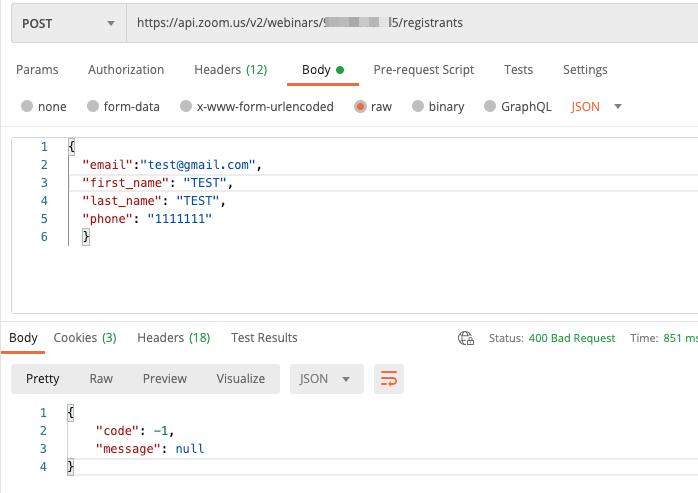Switch to the Authorization tab
698x493 pixels.
[x=126, y=70]
